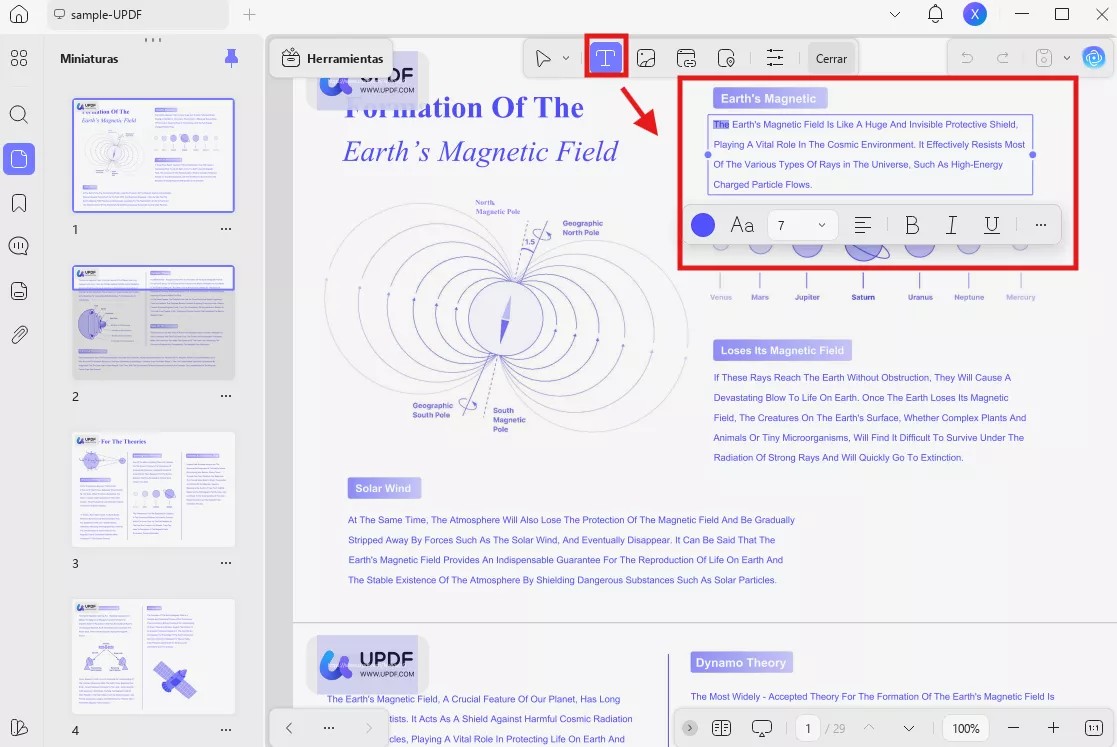Open the text color swatch
This screenshot has height=747, width=1117.
(x=703, y=225)
